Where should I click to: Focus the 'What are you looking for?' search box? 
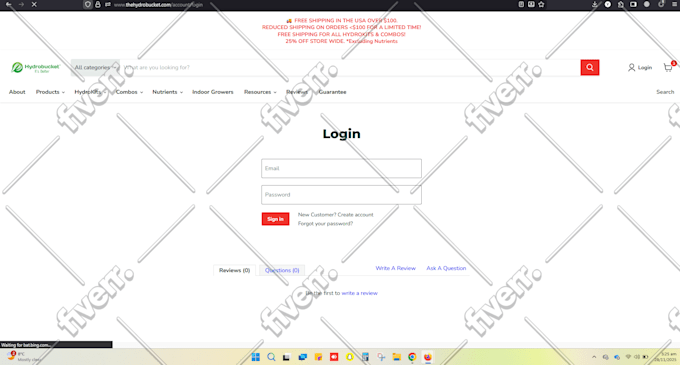coord(350,68)
